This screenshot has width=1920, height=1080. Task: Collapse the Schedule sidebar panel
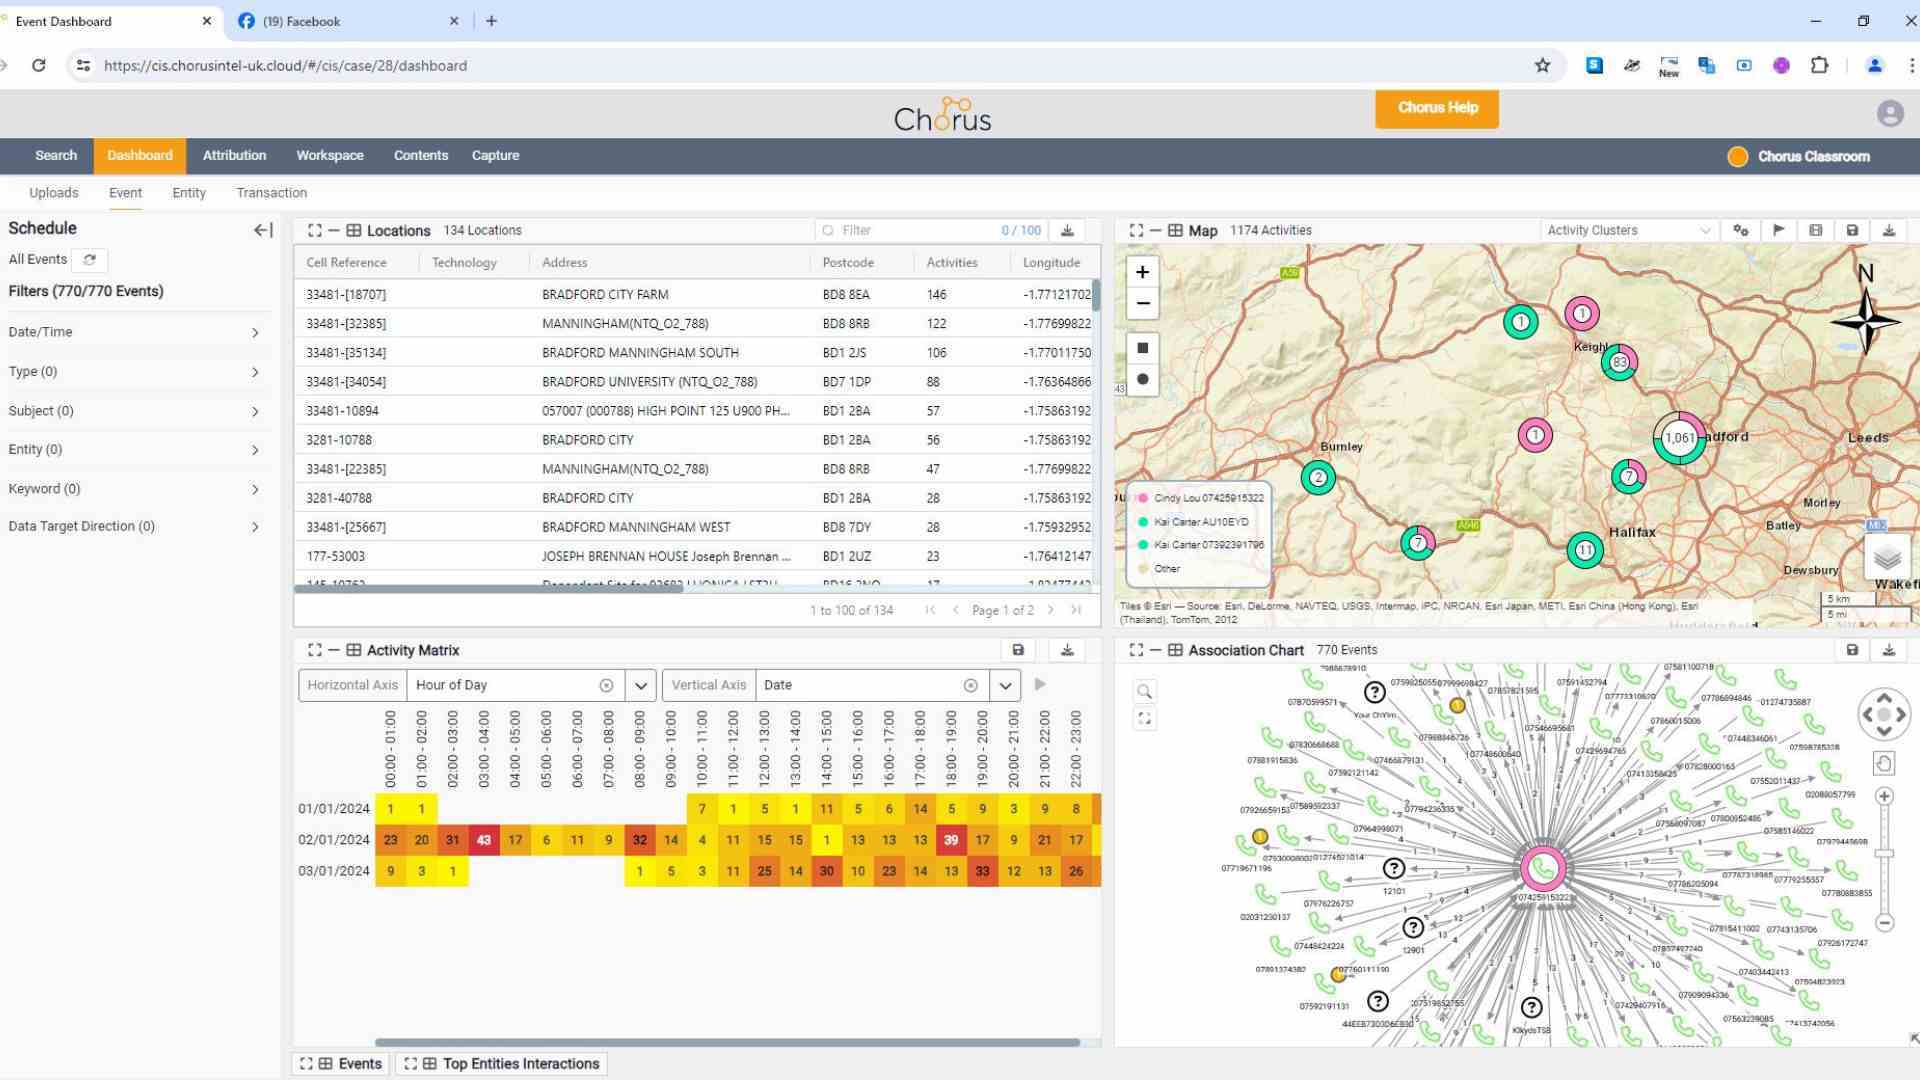(x=263, y=230)
